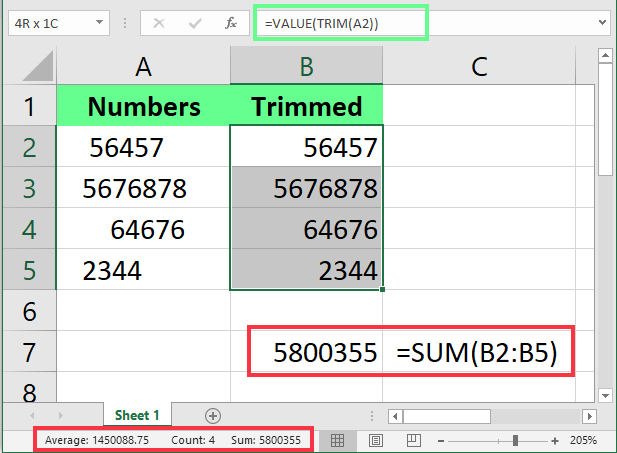The height and width of the screenshot is (453, 617).
Task: Click the horizontal scrollbar thumb
Action: (447, 416)
